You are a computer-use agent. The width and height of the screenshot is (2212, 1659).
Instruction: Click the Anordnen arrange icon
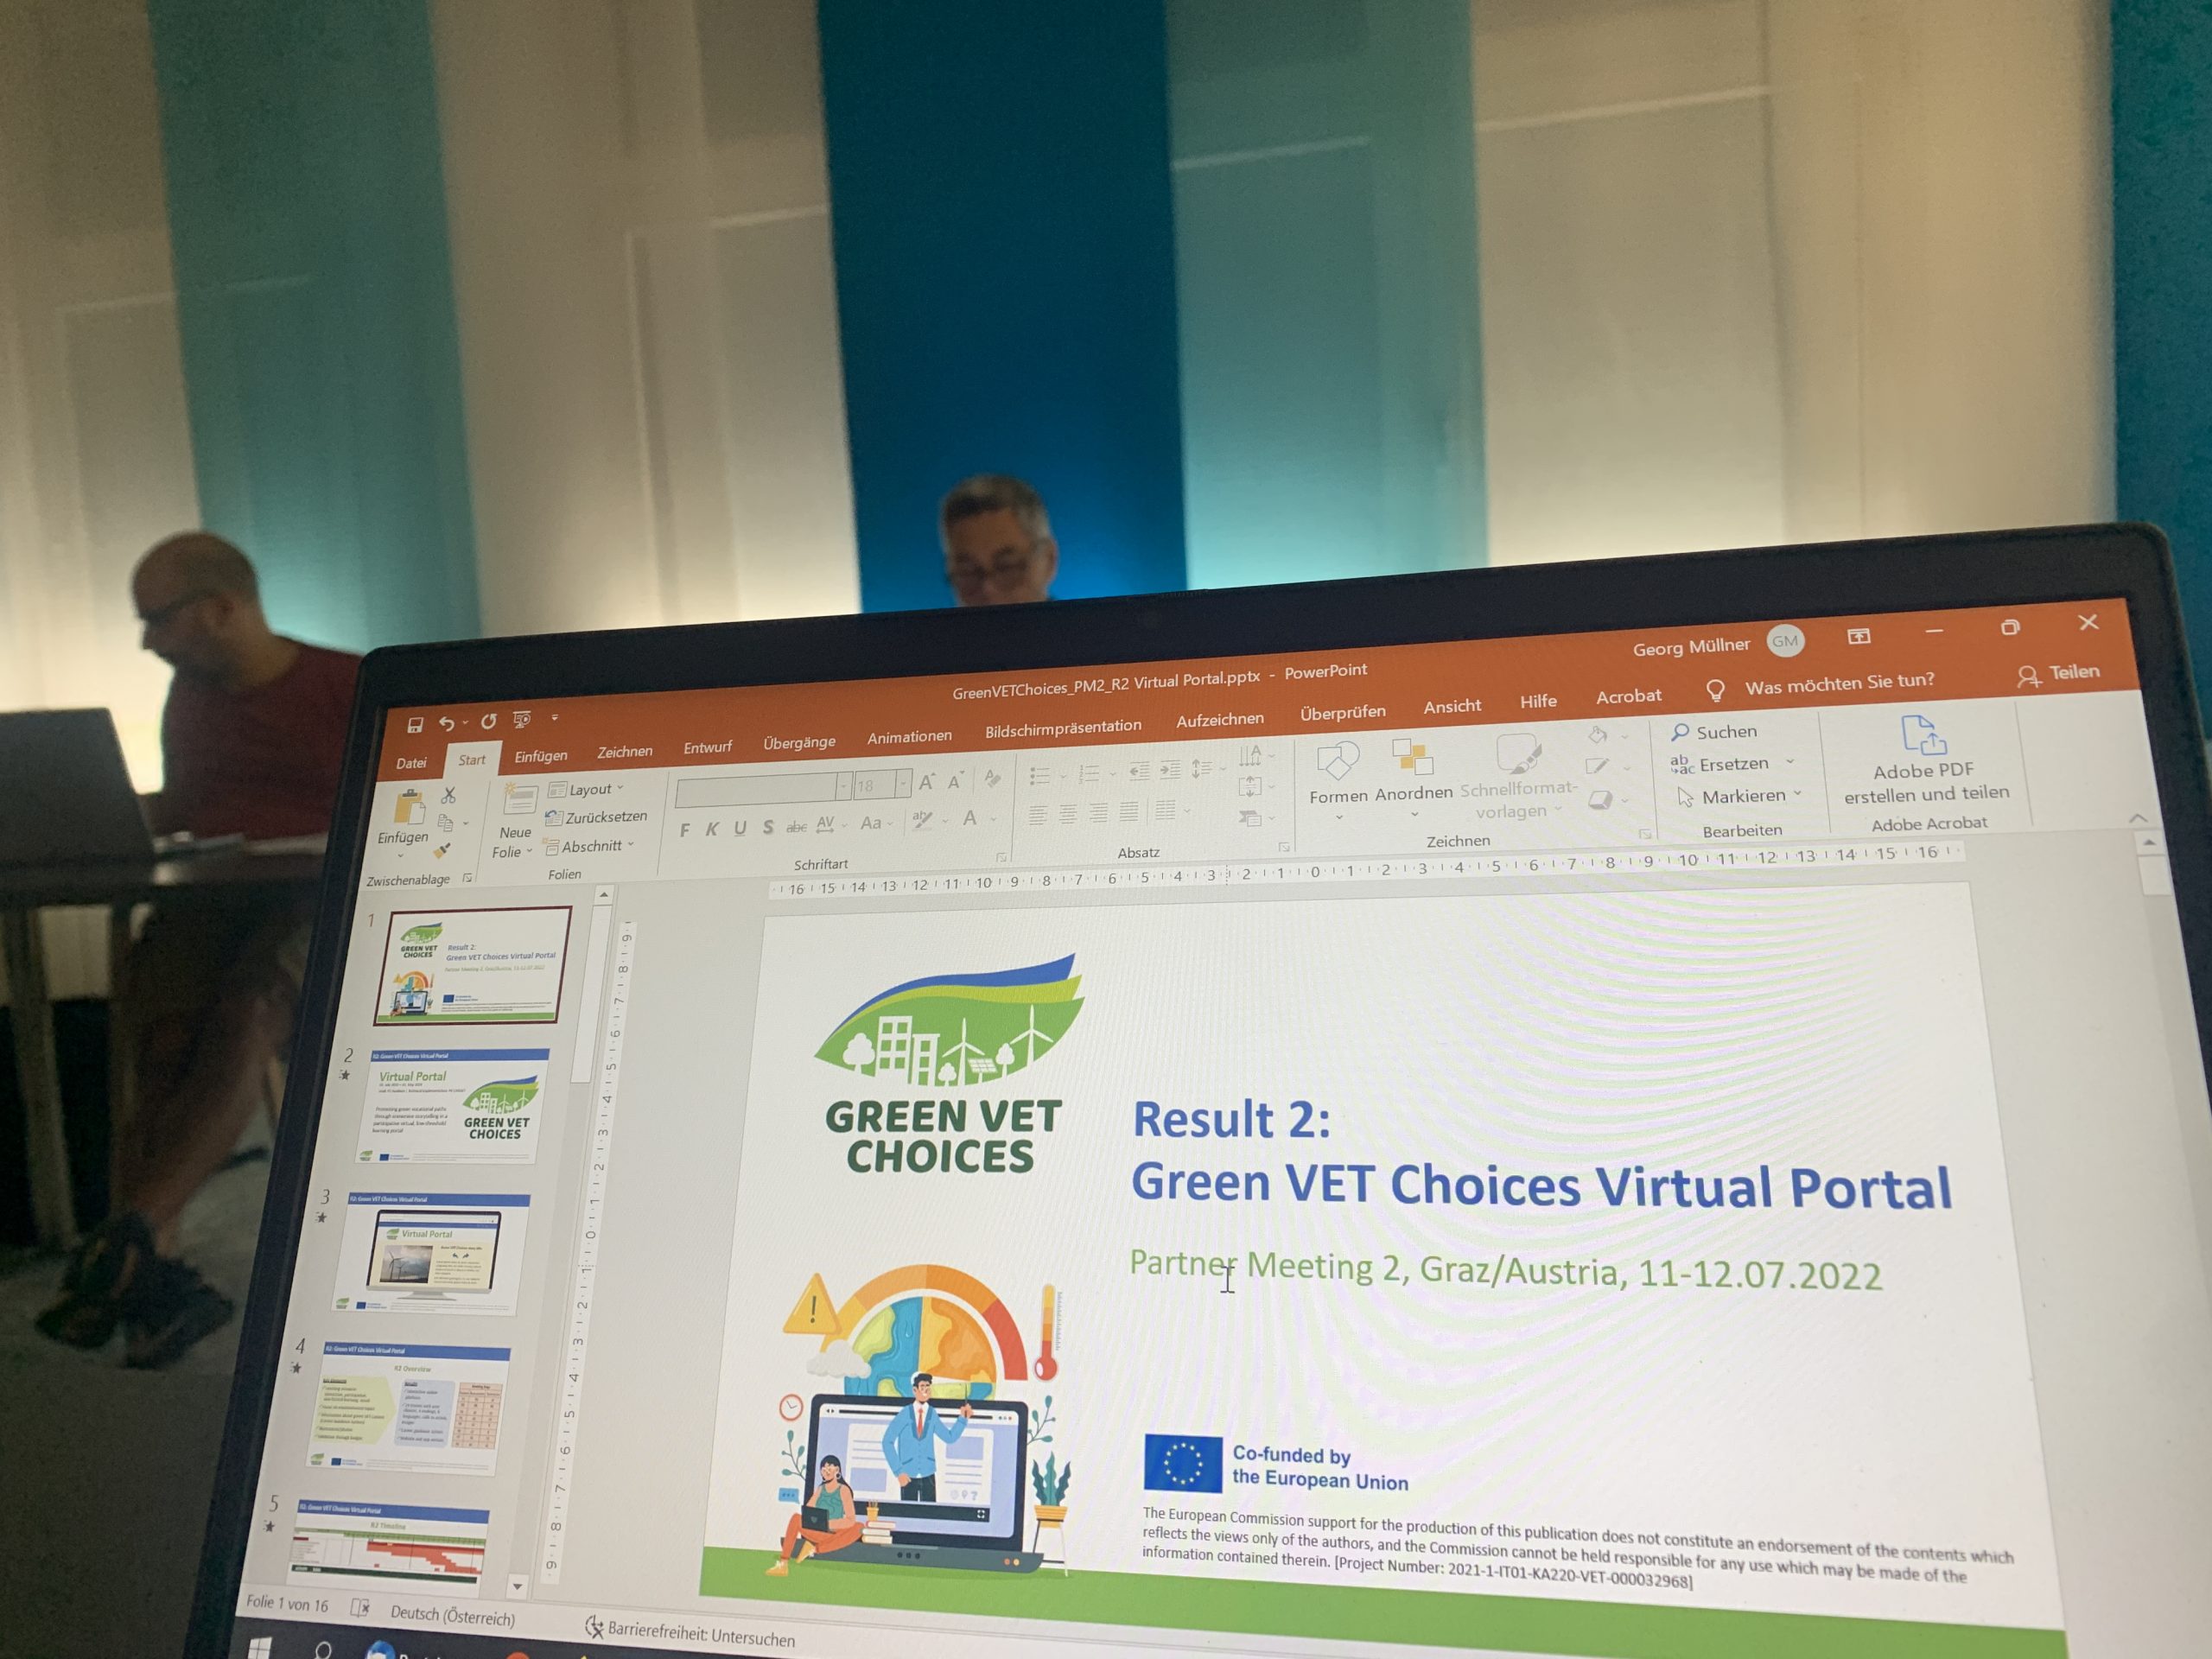click(1412, 758)
